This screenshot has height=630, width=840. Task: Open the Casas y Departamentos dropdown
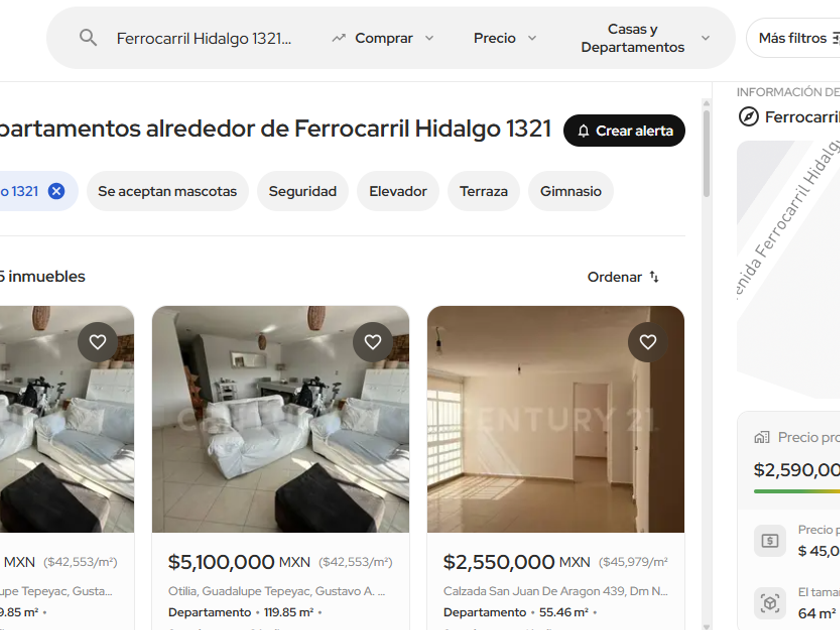click(645, 38)
